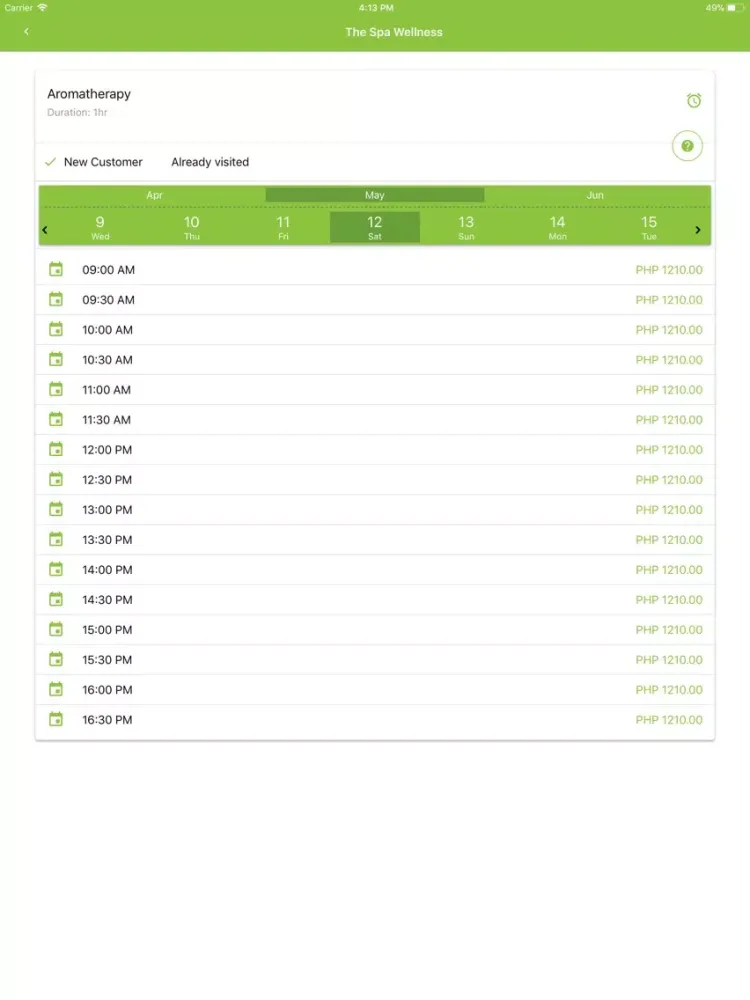Choose the 15:30 PM time label
The image size is (750, 1000).
(x=107, y=659)
